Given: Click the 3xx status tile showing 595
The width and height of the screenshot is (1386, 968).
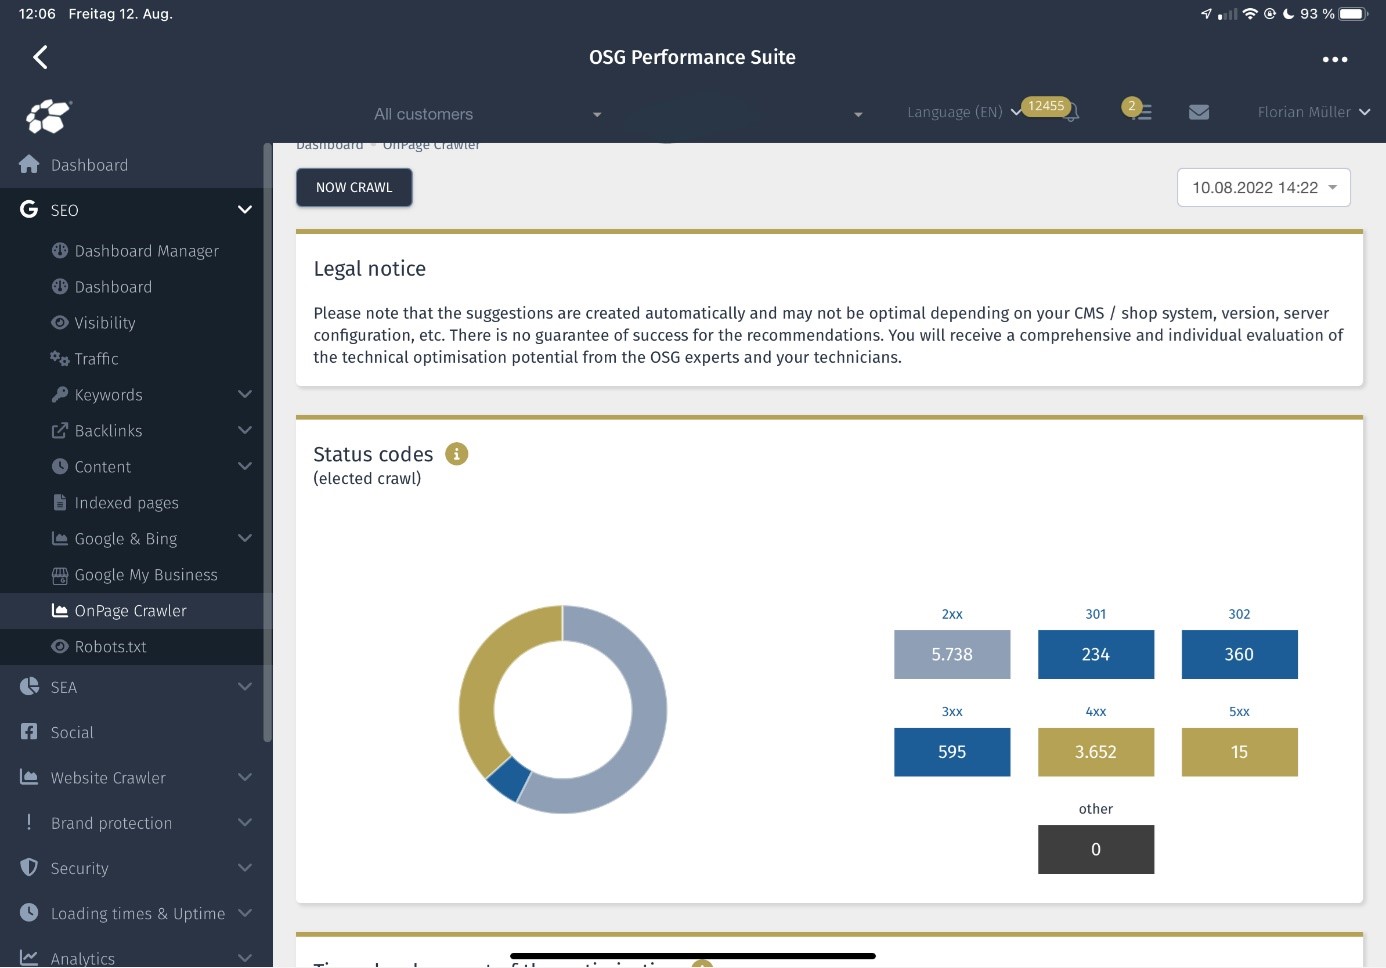Looking at the screenshot, I should coord(952,752).
